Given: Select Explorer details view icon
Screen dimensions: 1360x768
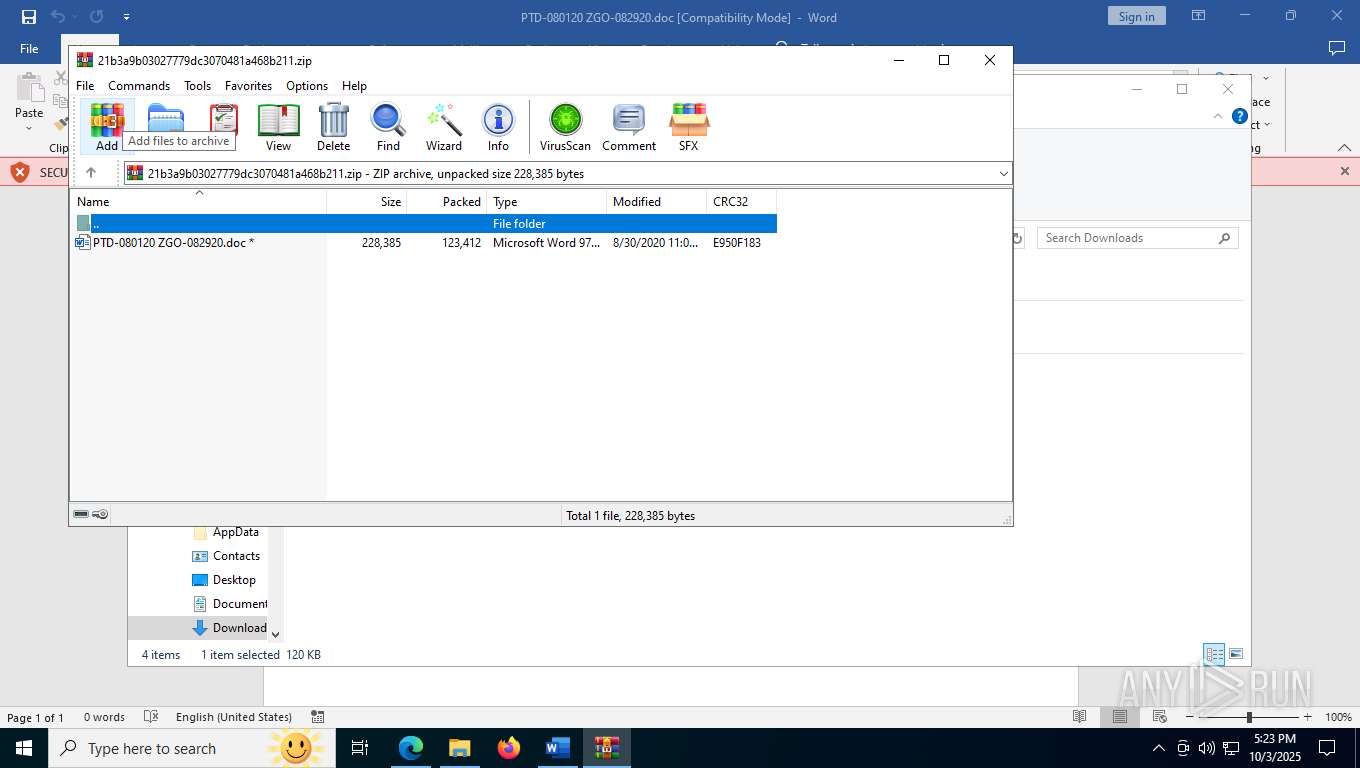Looking at the screenshot, I should [x=1214, y=654].
